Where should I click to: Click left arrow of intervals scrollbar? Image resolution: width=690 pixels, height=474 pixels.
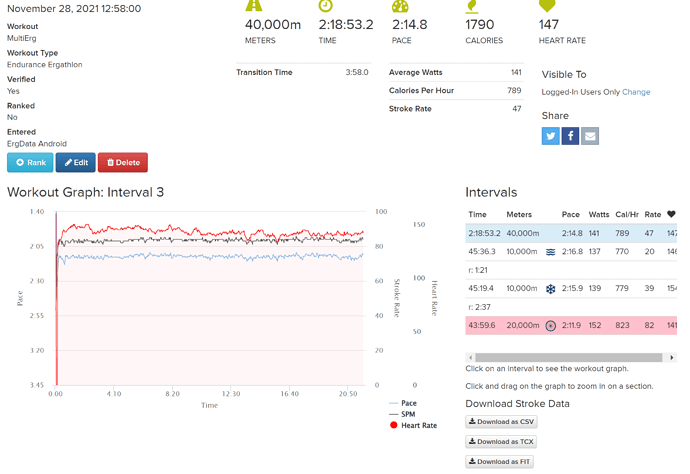pos(470,357)
